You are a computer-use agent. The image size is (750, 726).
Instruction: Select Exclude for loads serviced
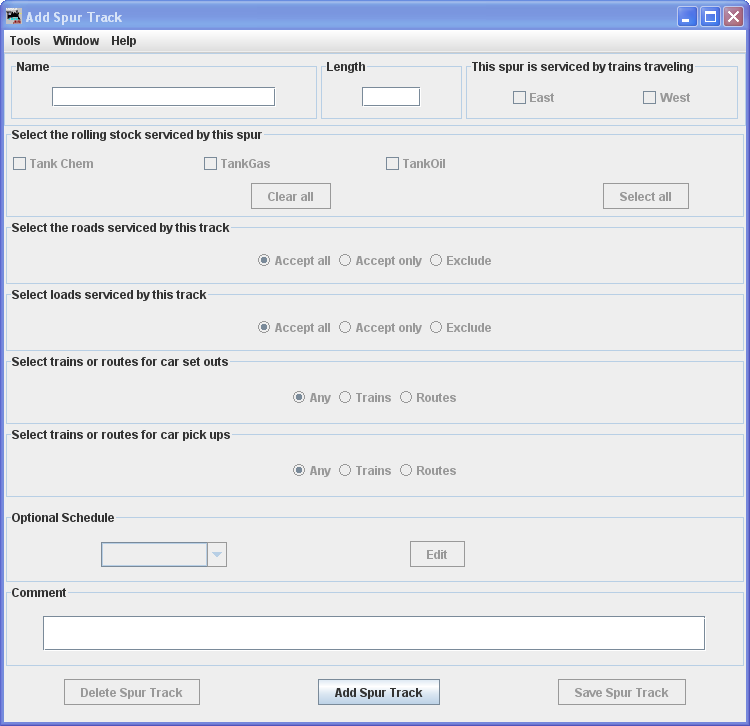coord(436,328)
